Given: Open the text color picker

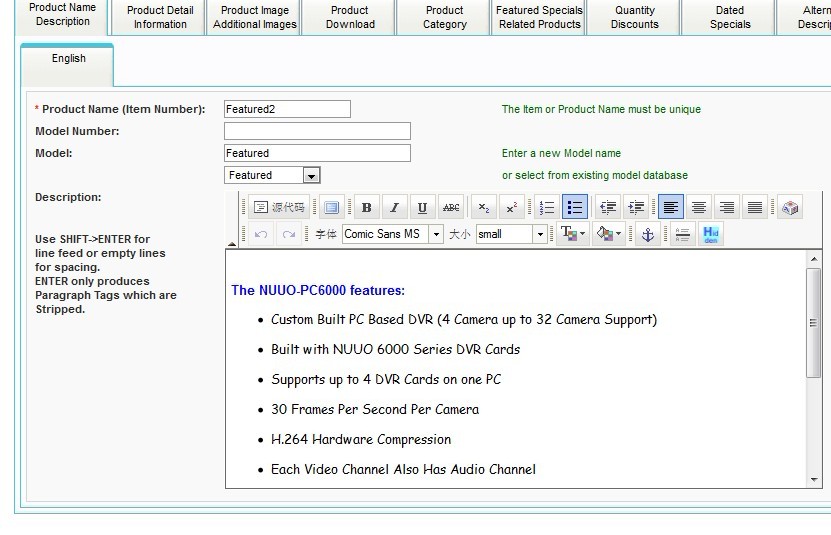Looking at the screenshot, I should tap(572, 234).
